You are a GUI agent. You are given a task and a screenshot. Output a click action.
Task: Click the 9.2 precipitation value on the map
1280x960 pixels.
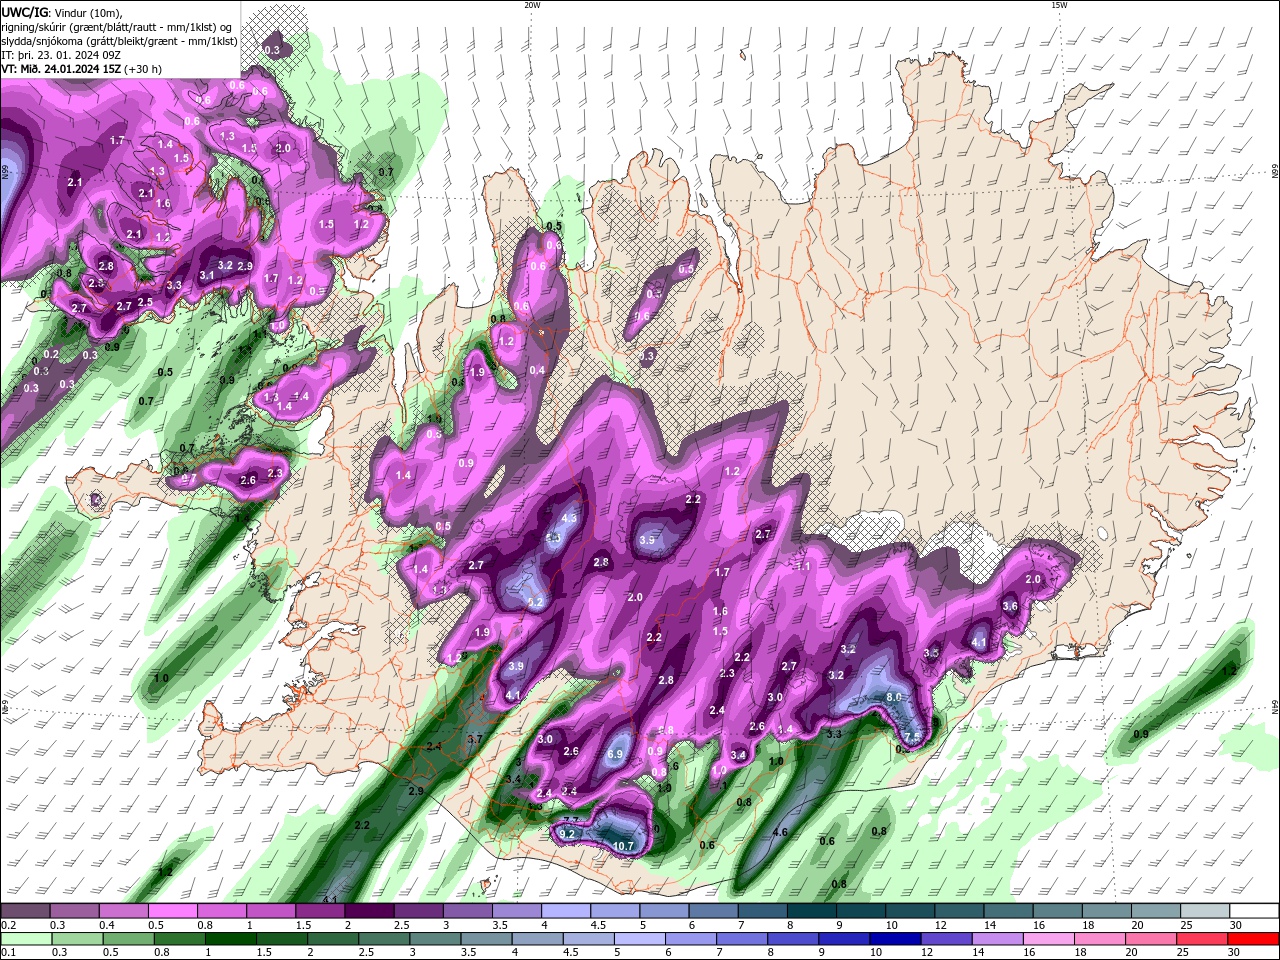coord(567,833)
